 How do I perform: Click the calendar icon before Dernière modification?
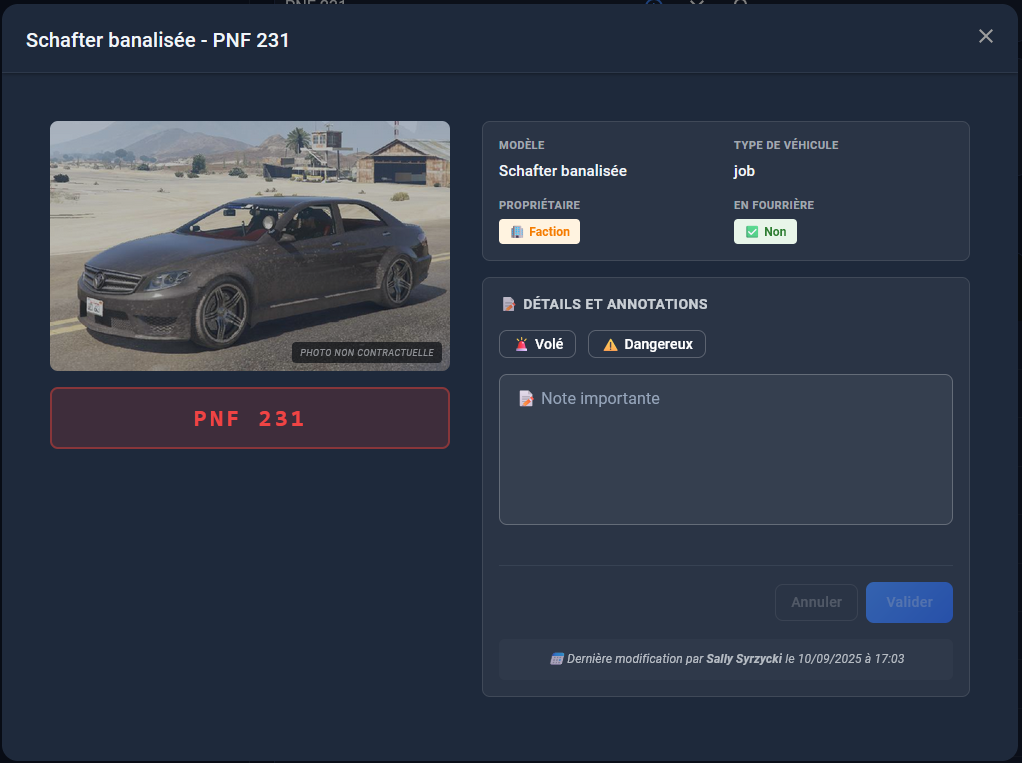click(557, 659)
